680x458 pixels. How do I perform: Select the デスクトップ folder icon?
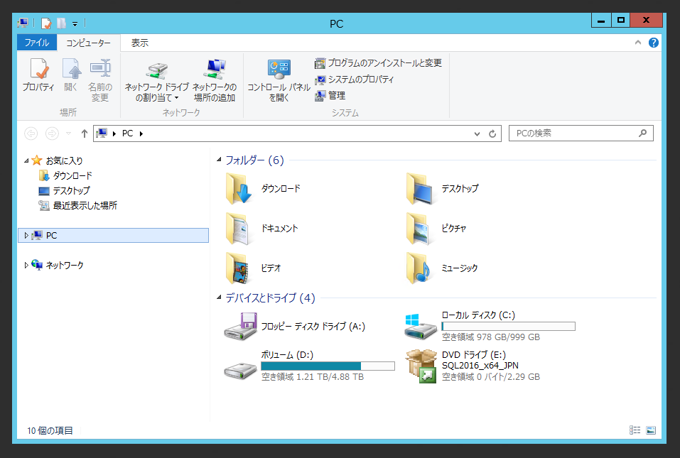pyautogui.click(x=419, y=189)
